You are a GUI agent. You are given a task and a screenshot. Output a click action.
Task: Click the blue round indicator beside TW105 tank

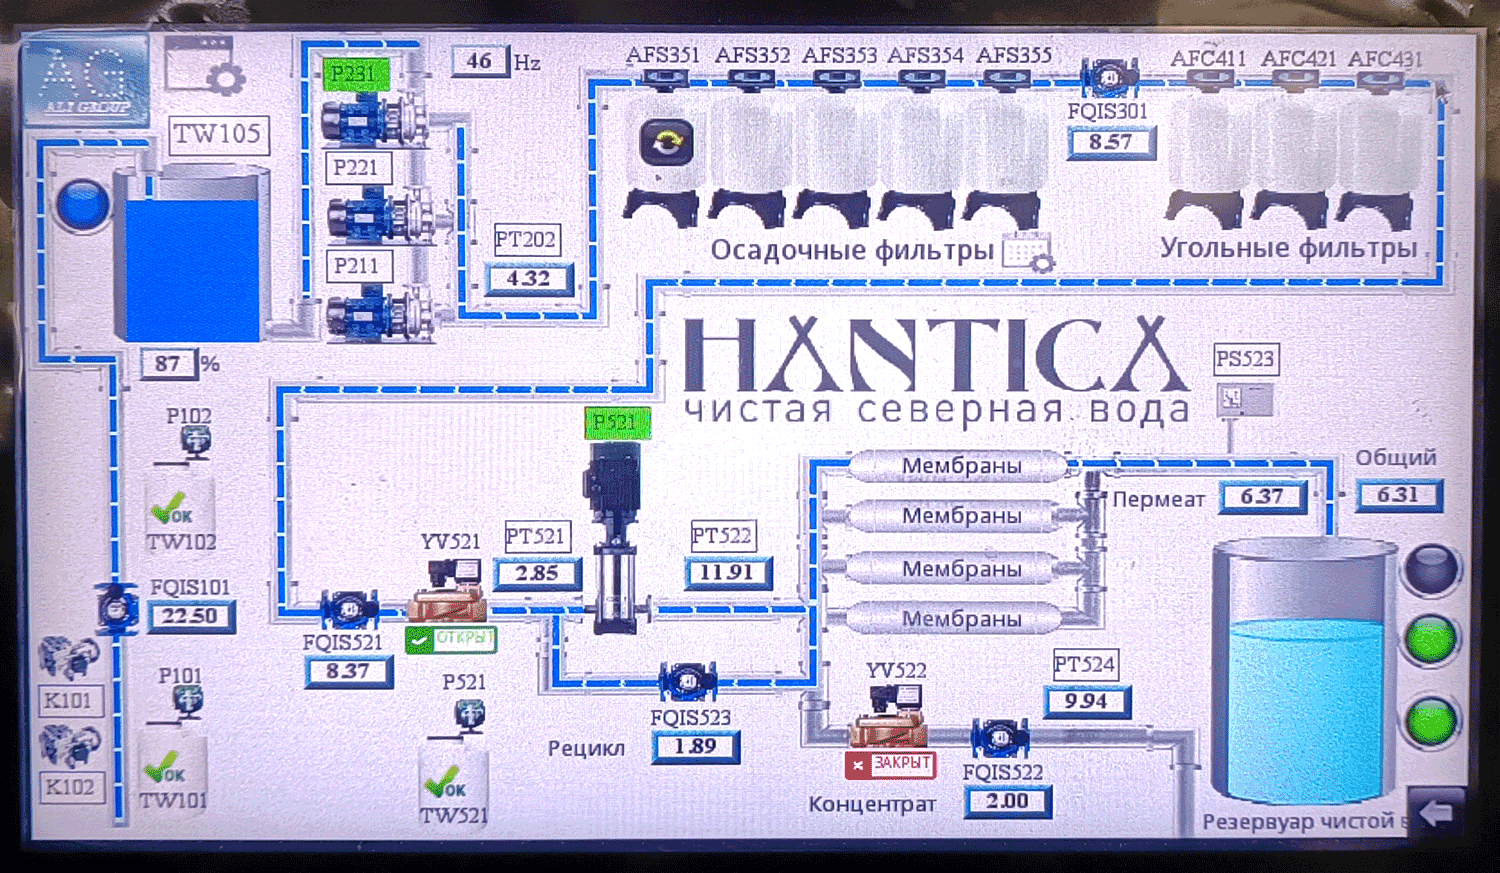pyautogui.click(x=83, y=204)
